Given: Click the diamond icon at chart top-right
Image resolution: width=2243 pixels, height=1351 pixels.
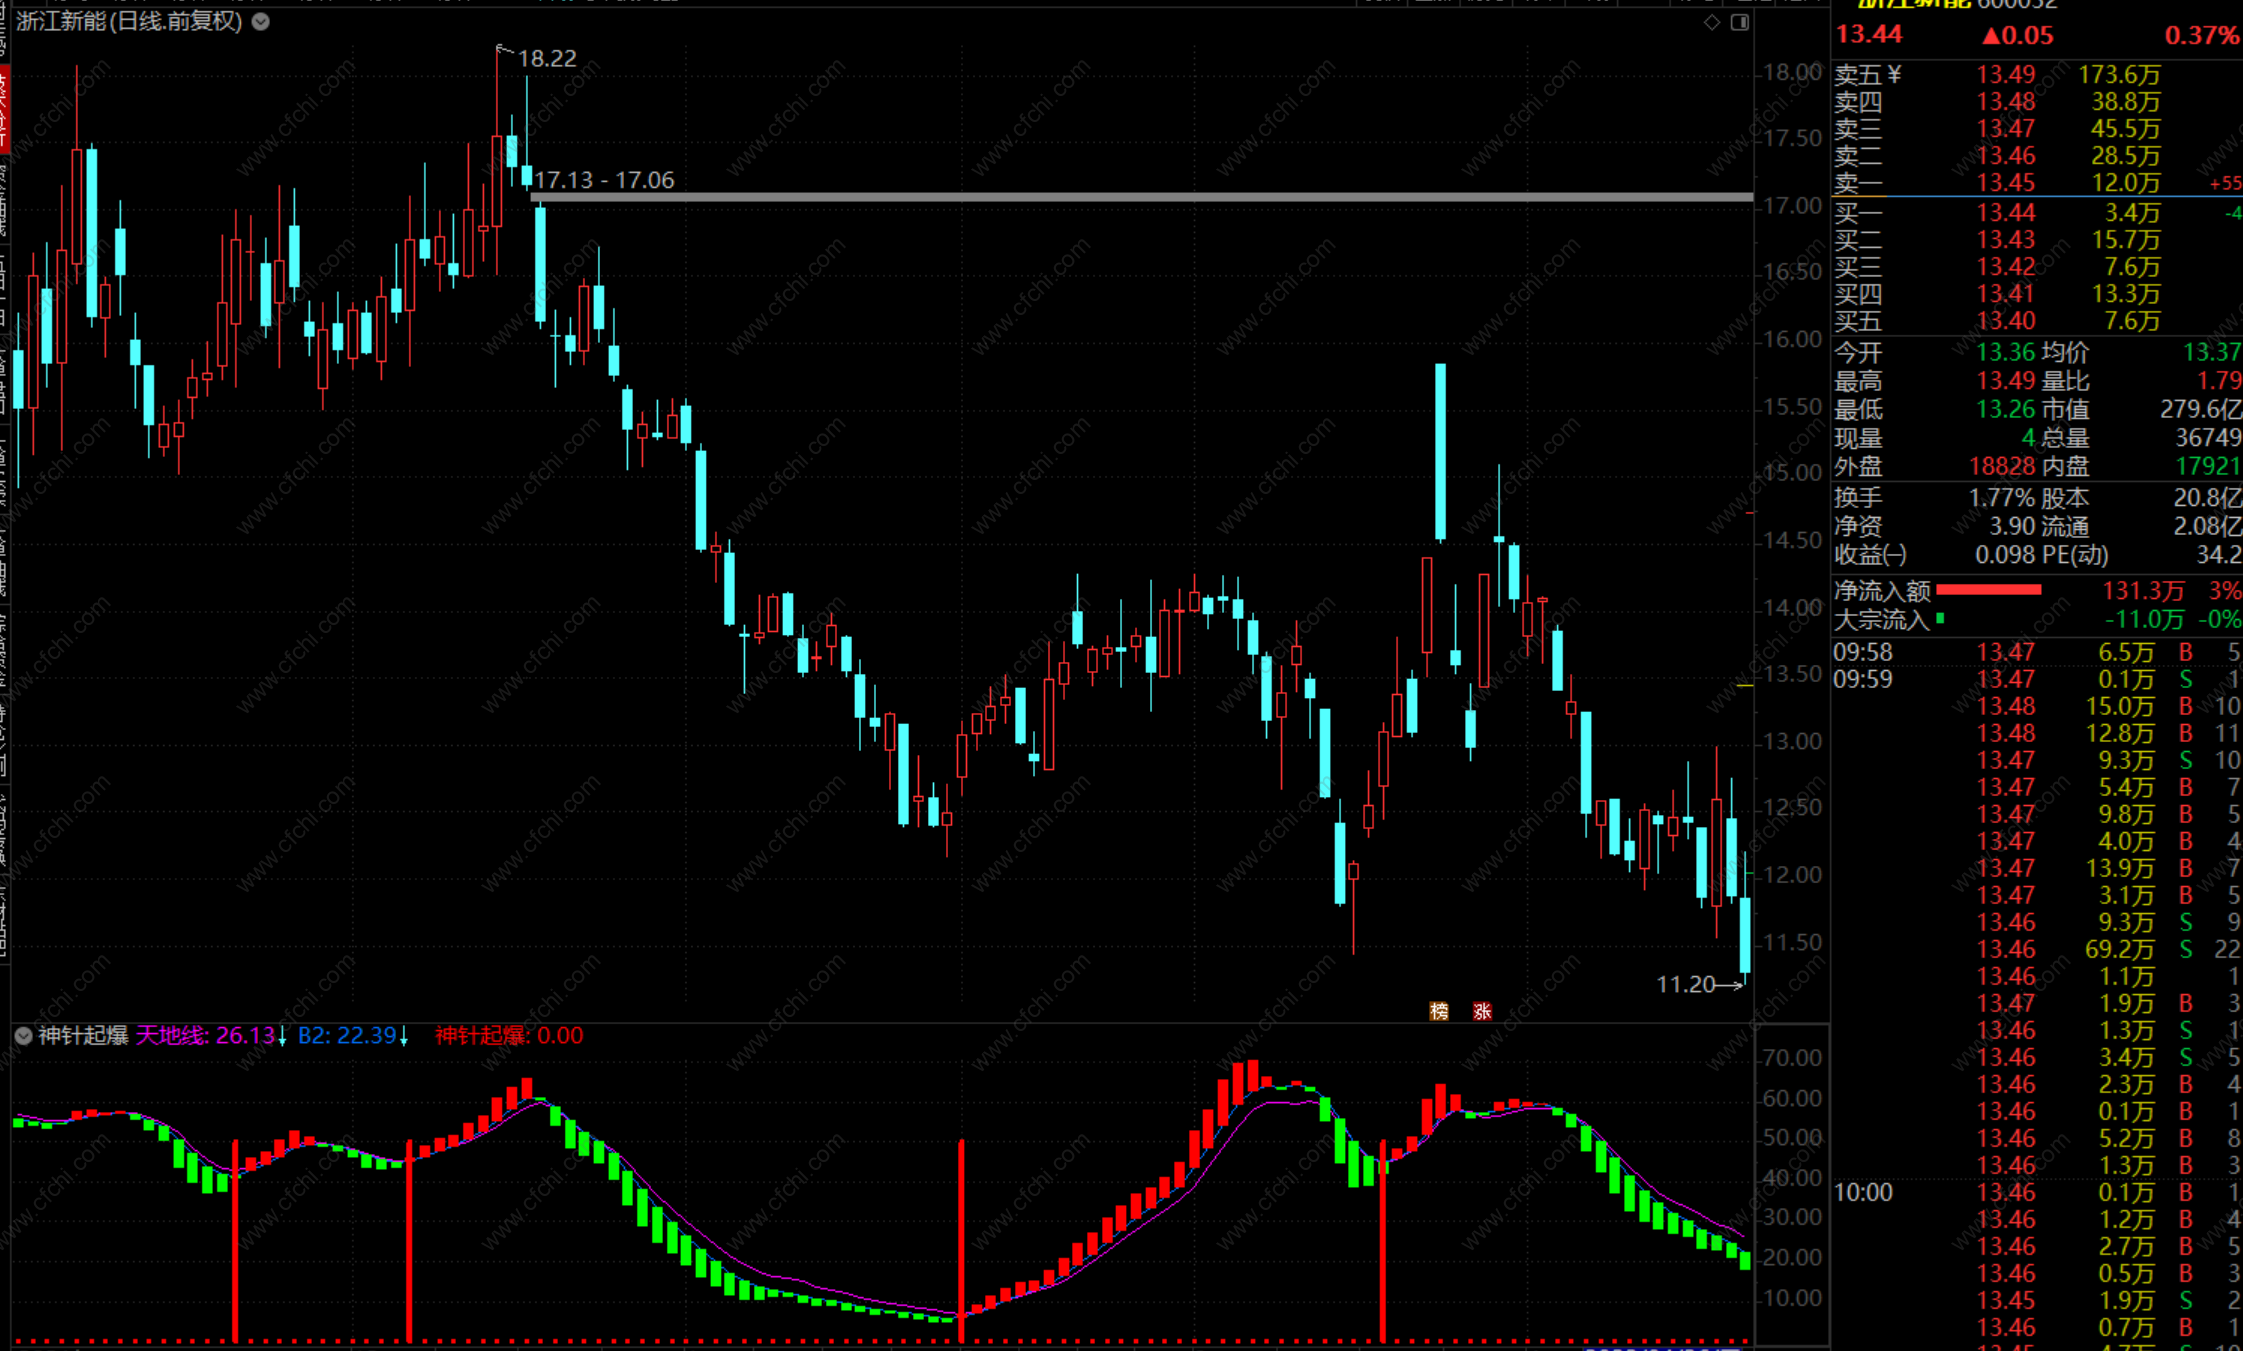Looking at the screenshot, I should coord(1712,22).
